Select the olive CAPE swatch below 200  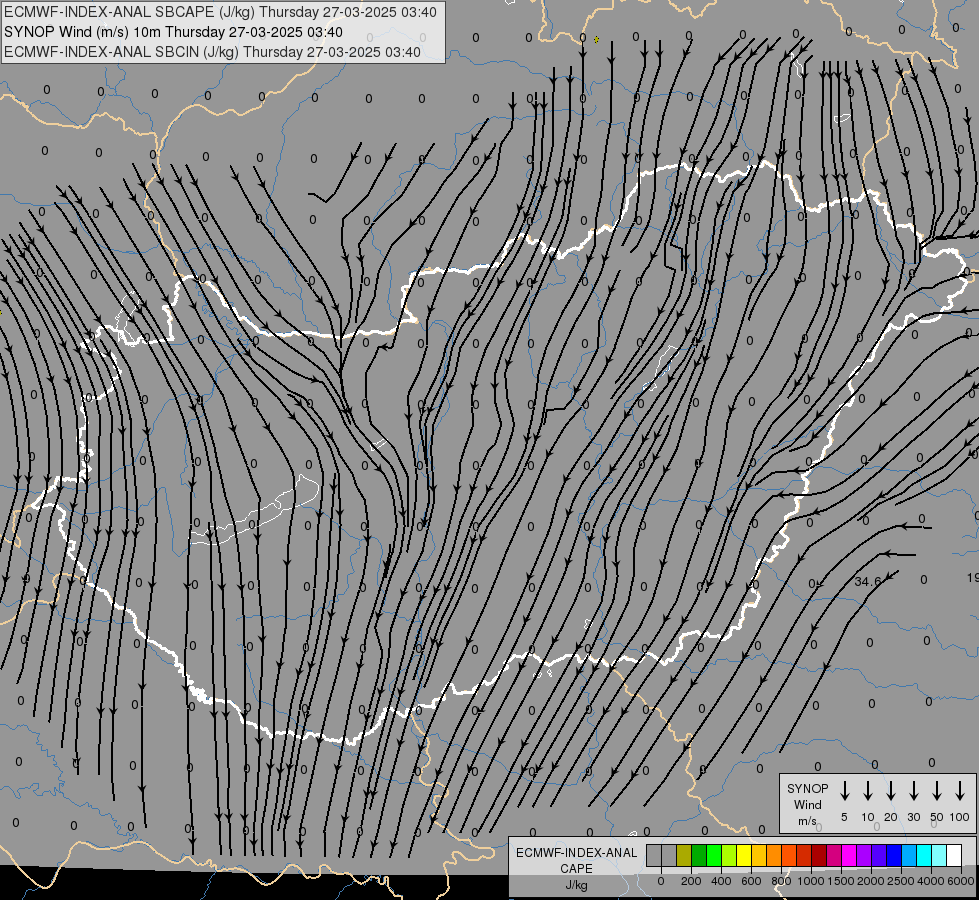pos(684,855)
